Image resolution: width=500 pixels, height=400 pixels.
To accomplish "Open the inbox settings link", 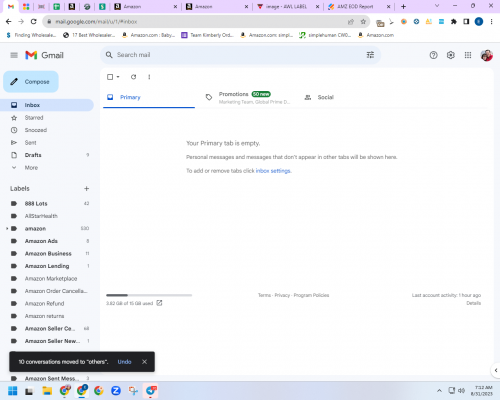I will 273,171.
